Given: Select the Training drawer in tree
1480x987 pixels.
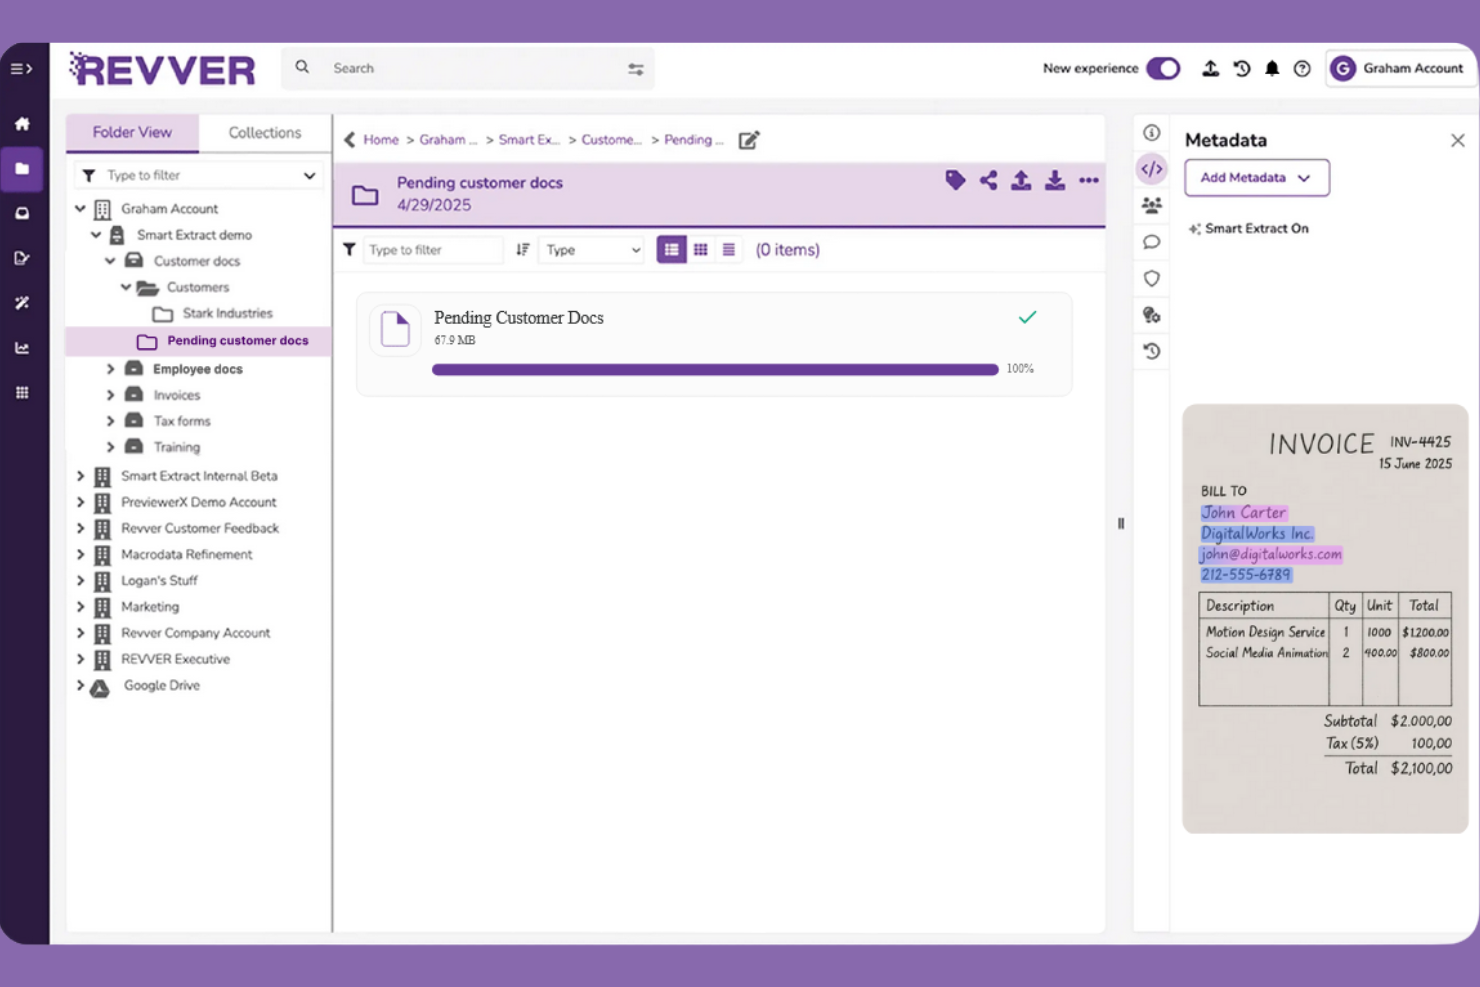Looking at the screenshot, I should (x=162, y=447).
